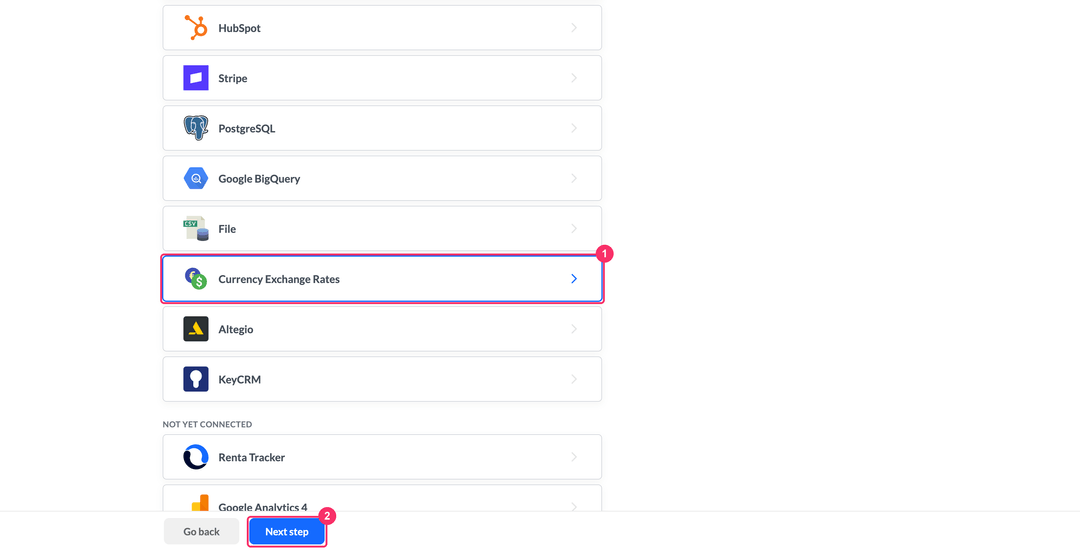Open the File row chevron
This screenshot has height=551, width=1080.
pyautogui.click(x=574, y=229)
